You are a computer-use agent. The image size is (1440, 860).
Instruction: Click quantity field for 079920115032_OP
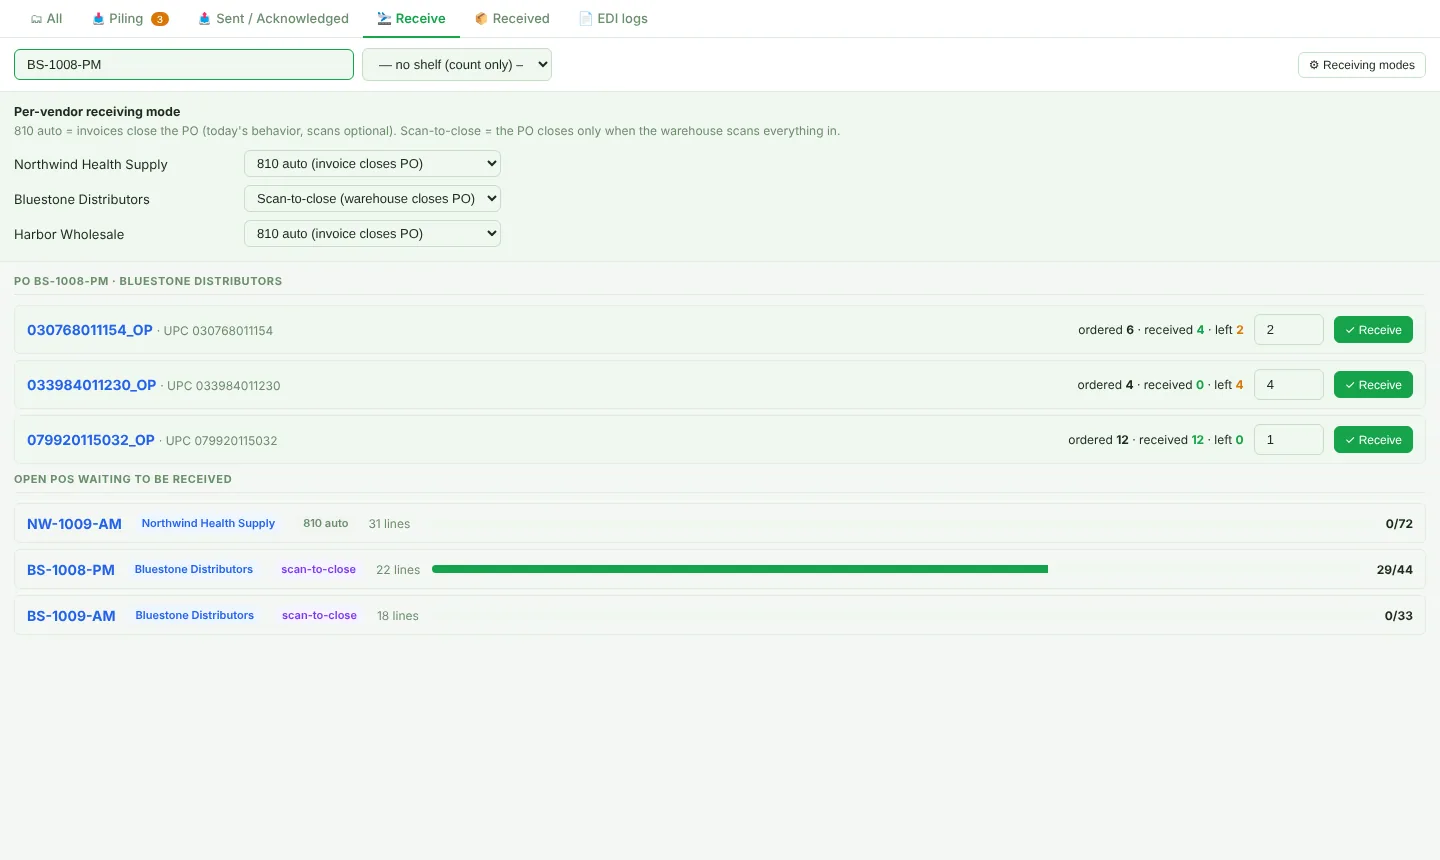pos(1289,440)
